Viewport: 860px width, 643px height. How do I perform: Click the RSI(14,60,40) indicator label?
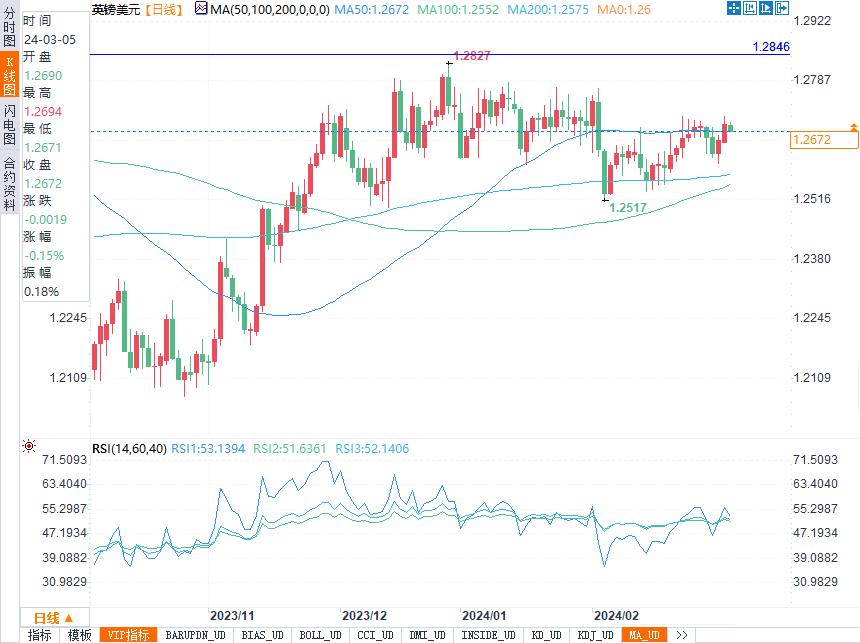coord(129,449)
